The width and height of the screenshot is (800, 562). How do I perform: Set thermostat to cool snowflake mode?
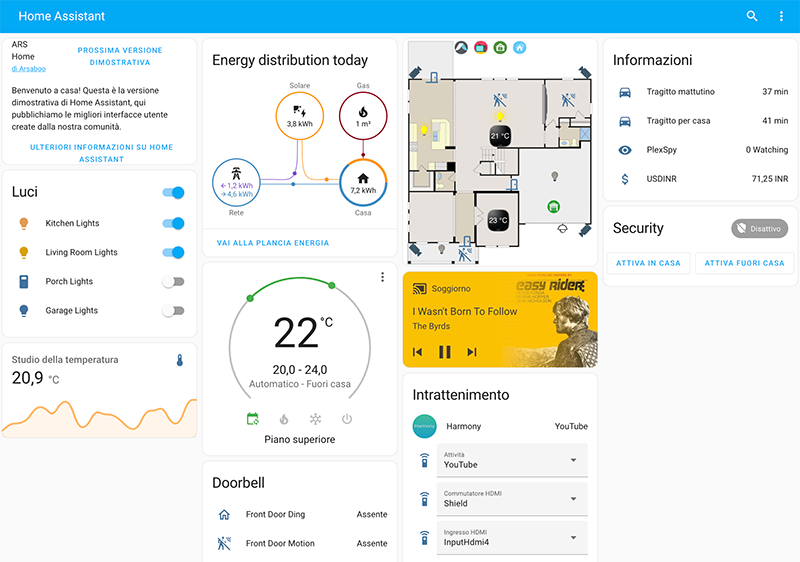[x=315, y=419]
